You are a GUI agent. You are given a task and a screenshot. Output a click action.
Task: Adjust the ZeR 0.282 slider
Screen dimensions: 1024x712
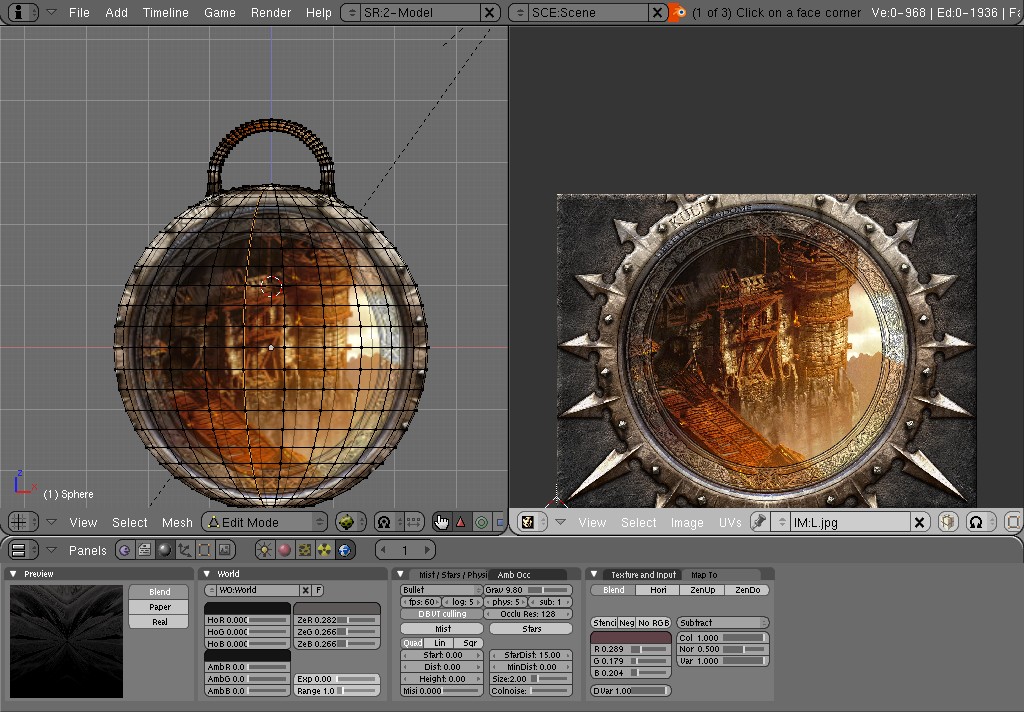pos(337,619)
